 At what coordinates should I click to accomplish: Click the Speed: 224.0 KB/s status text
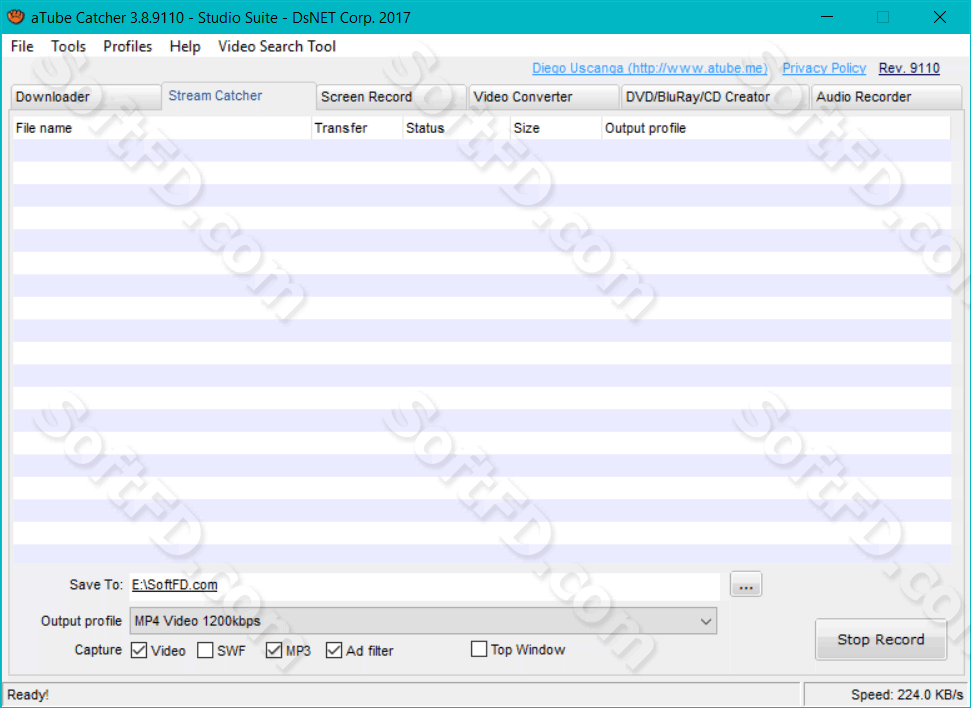point(907,695)
